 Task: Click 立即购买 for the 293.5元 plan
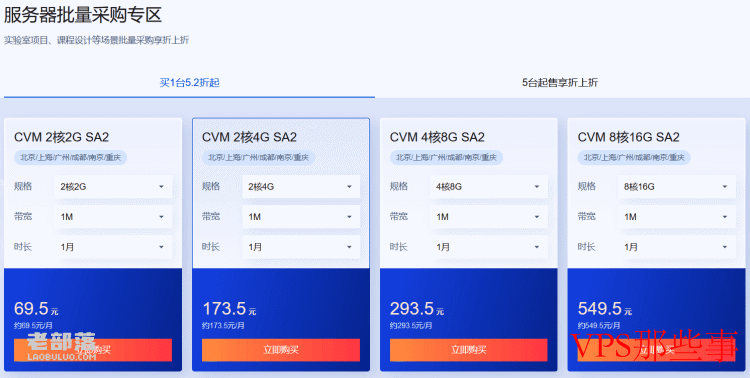[x=469, y=350]
